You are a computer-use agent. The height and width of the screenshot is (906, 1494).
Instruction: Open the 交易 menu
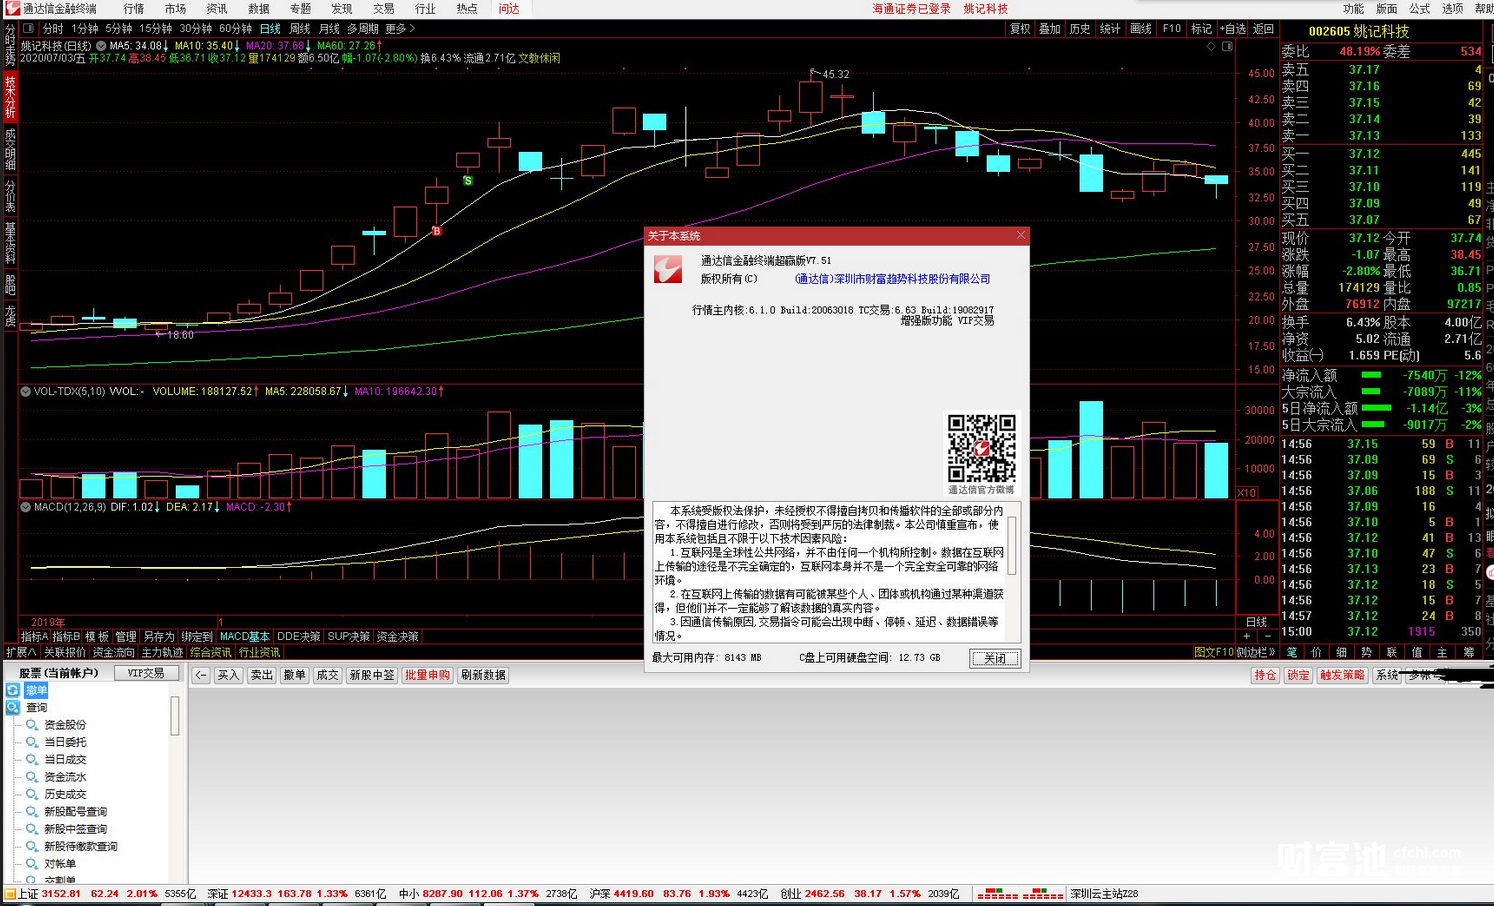click(383, 9)
